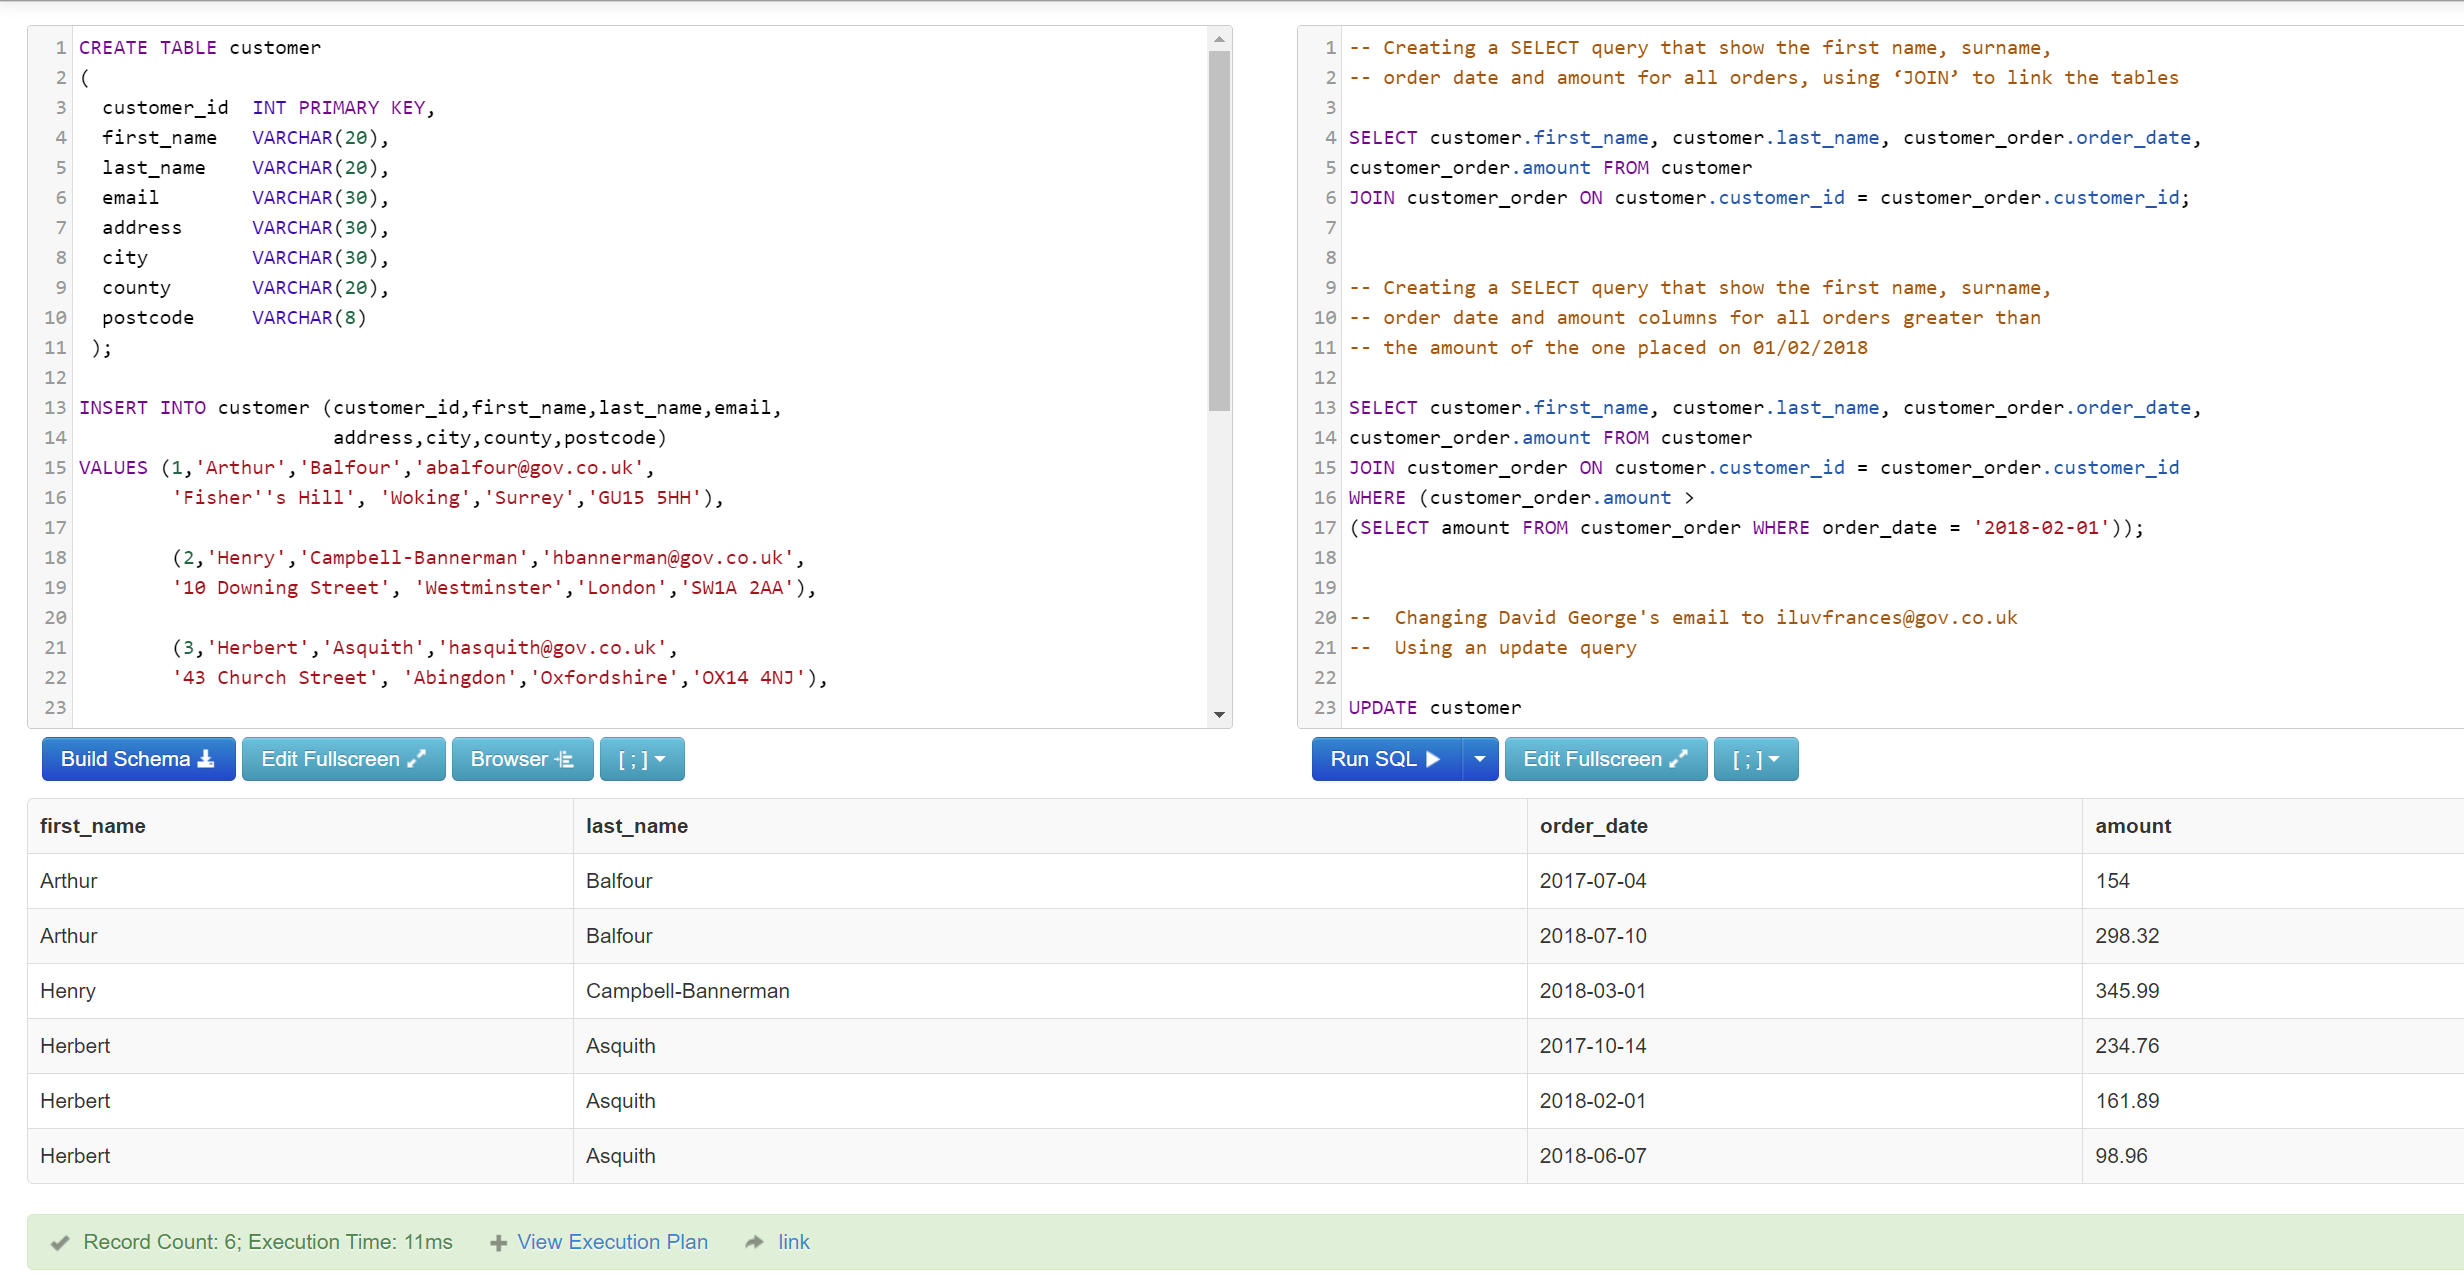The height and width of the screenshot is (1279, 2464).
Task: Click 'Using an update query' comment
Action: (1515, 648)
